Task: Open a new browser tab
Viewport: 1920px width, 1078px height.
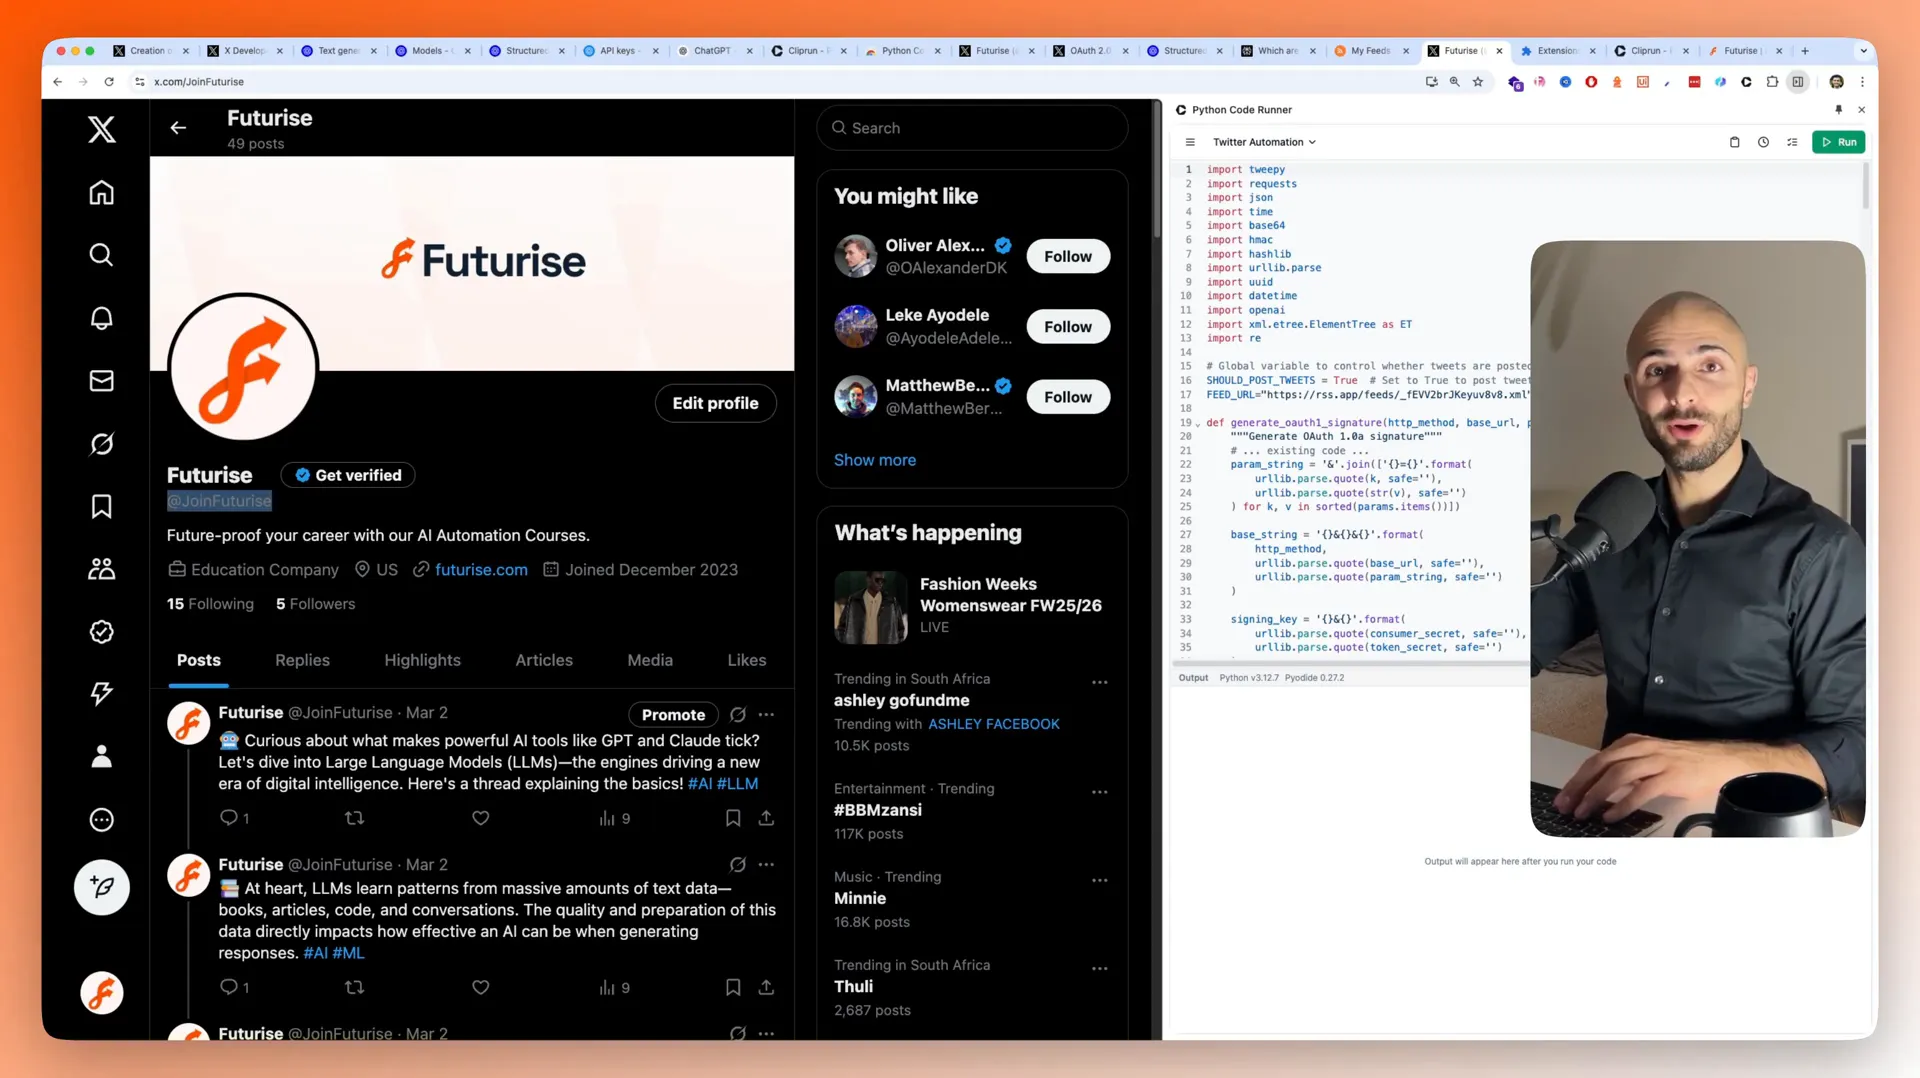Action: tap(1805, 51)
